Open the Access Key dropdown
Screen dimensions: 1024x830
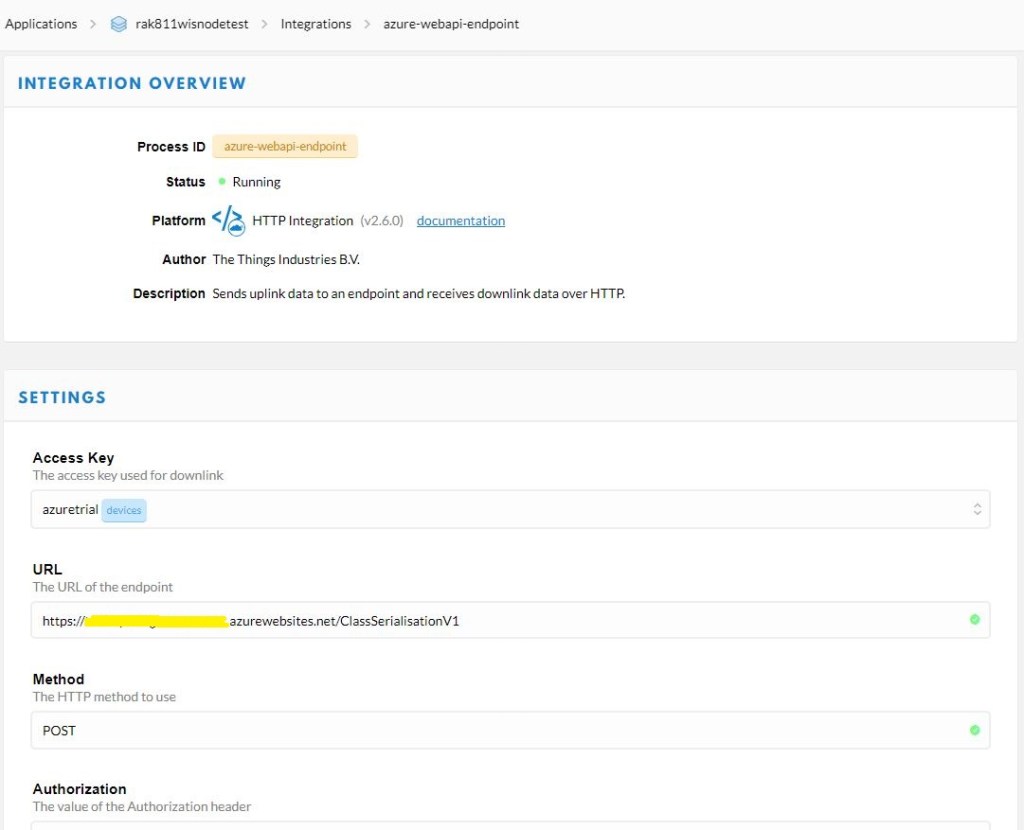[x=510, y=509]
